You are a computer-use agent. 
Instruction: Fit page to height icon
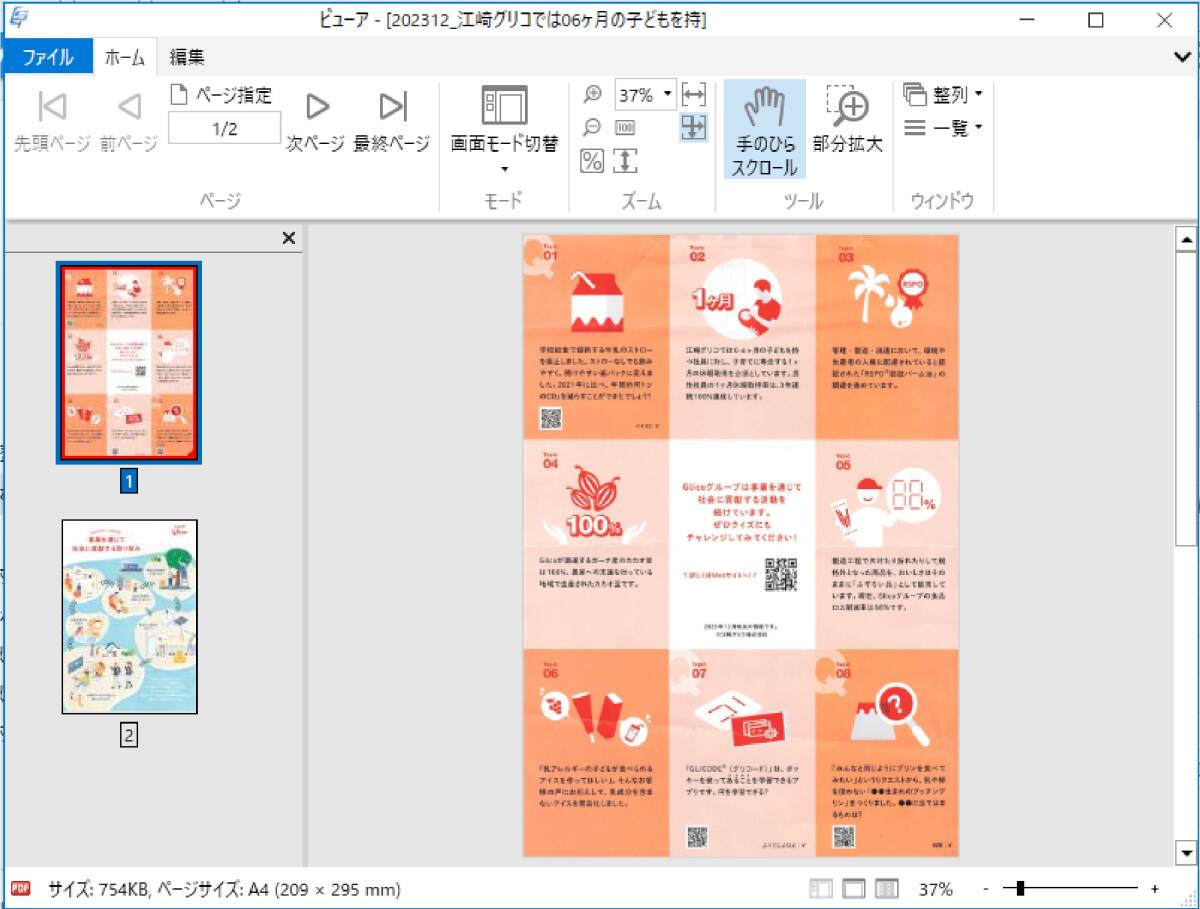[x=625, y=160]
